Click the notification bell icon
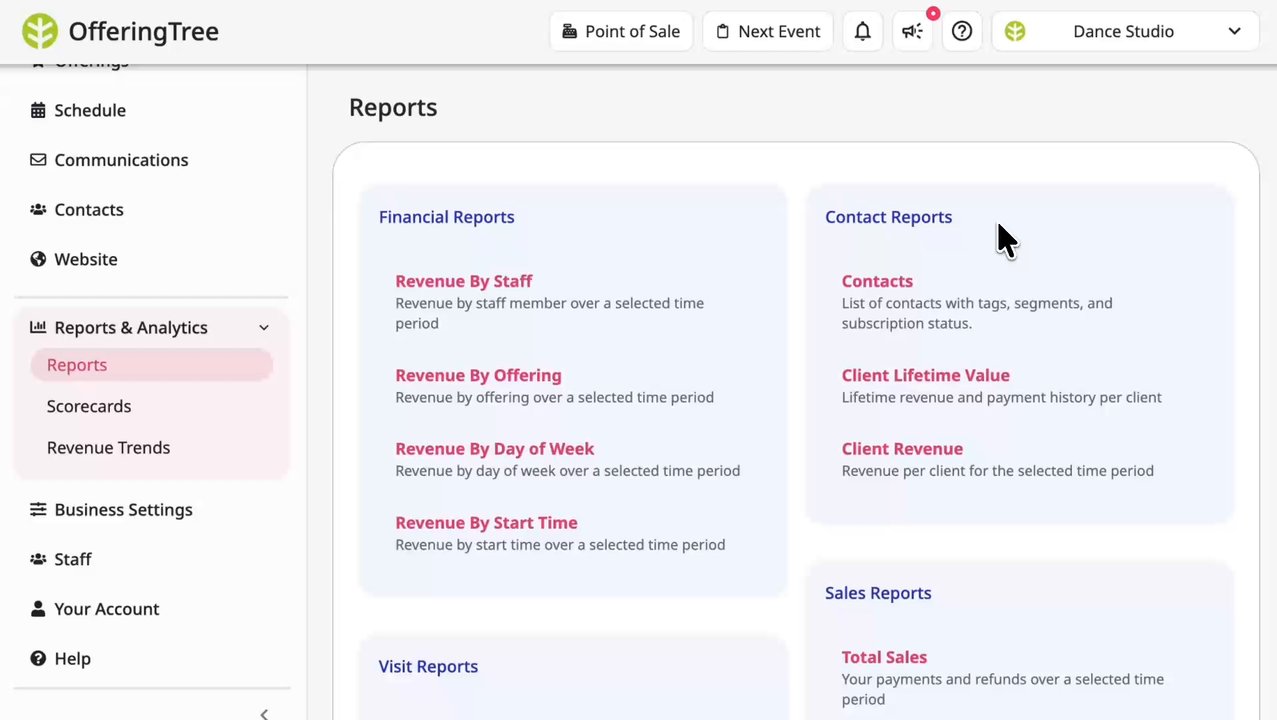Screen dimensions: 1277x720 point(862,31)
